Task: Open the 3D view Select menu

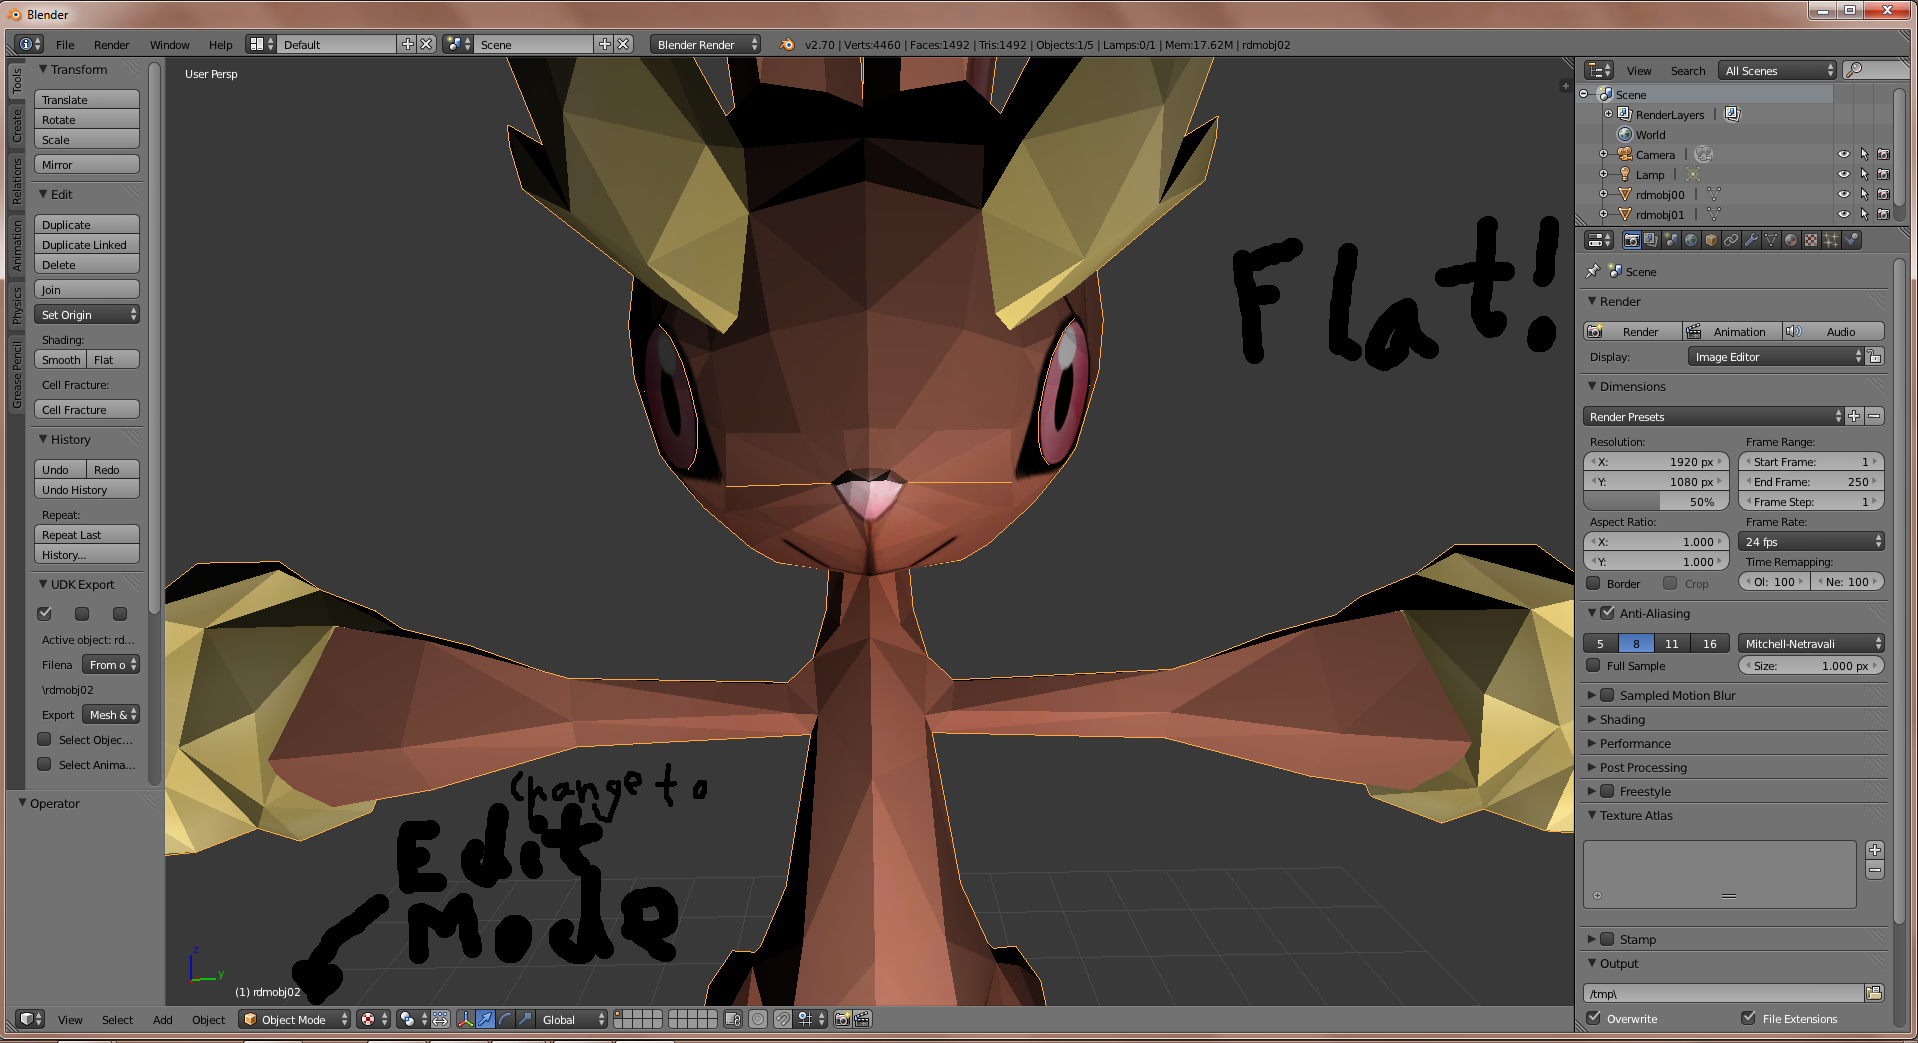Action: click(117, 1019)
